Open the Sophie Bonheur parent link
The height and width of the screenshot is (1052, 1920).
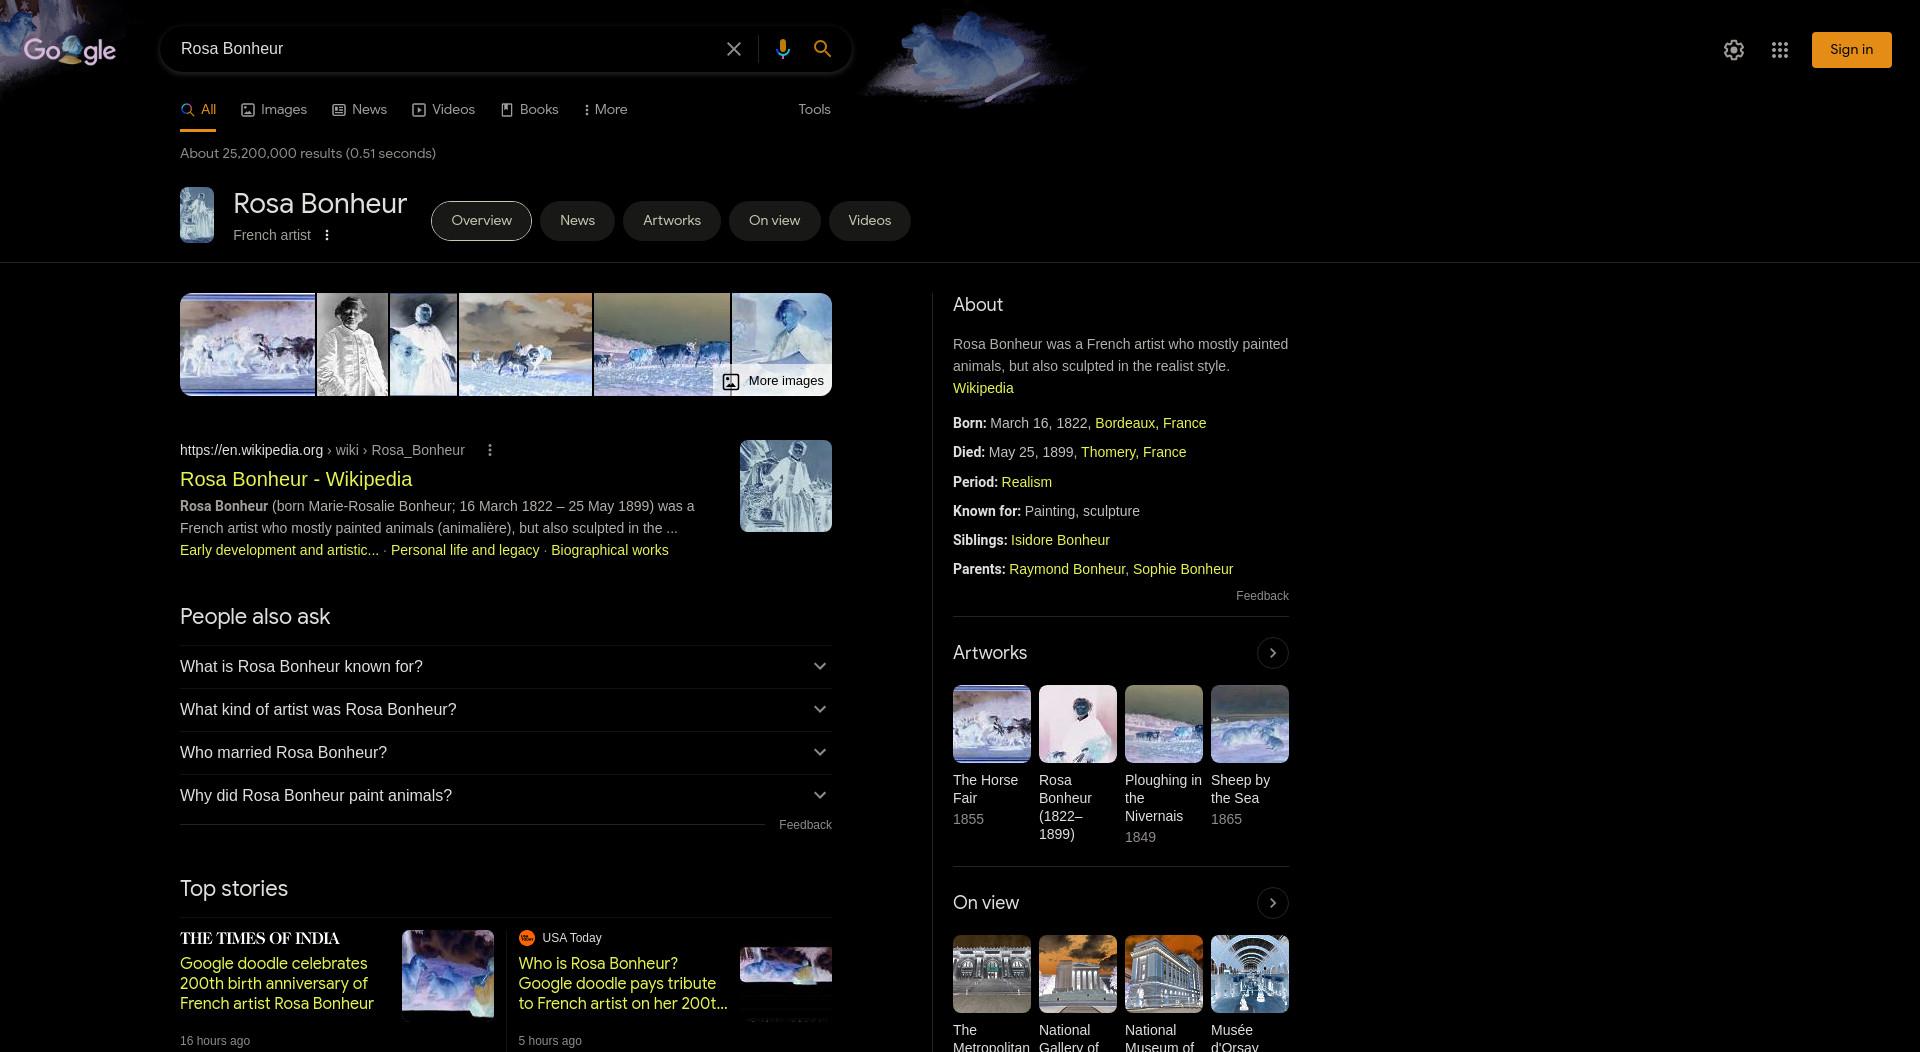click(x=1183, y=569)
